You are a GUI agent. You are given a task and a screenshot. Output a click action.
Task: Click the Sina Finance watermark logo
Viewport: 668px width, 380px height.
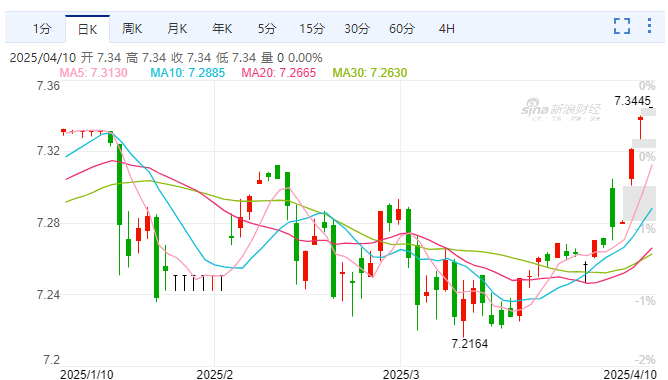[x=561, y=109]
